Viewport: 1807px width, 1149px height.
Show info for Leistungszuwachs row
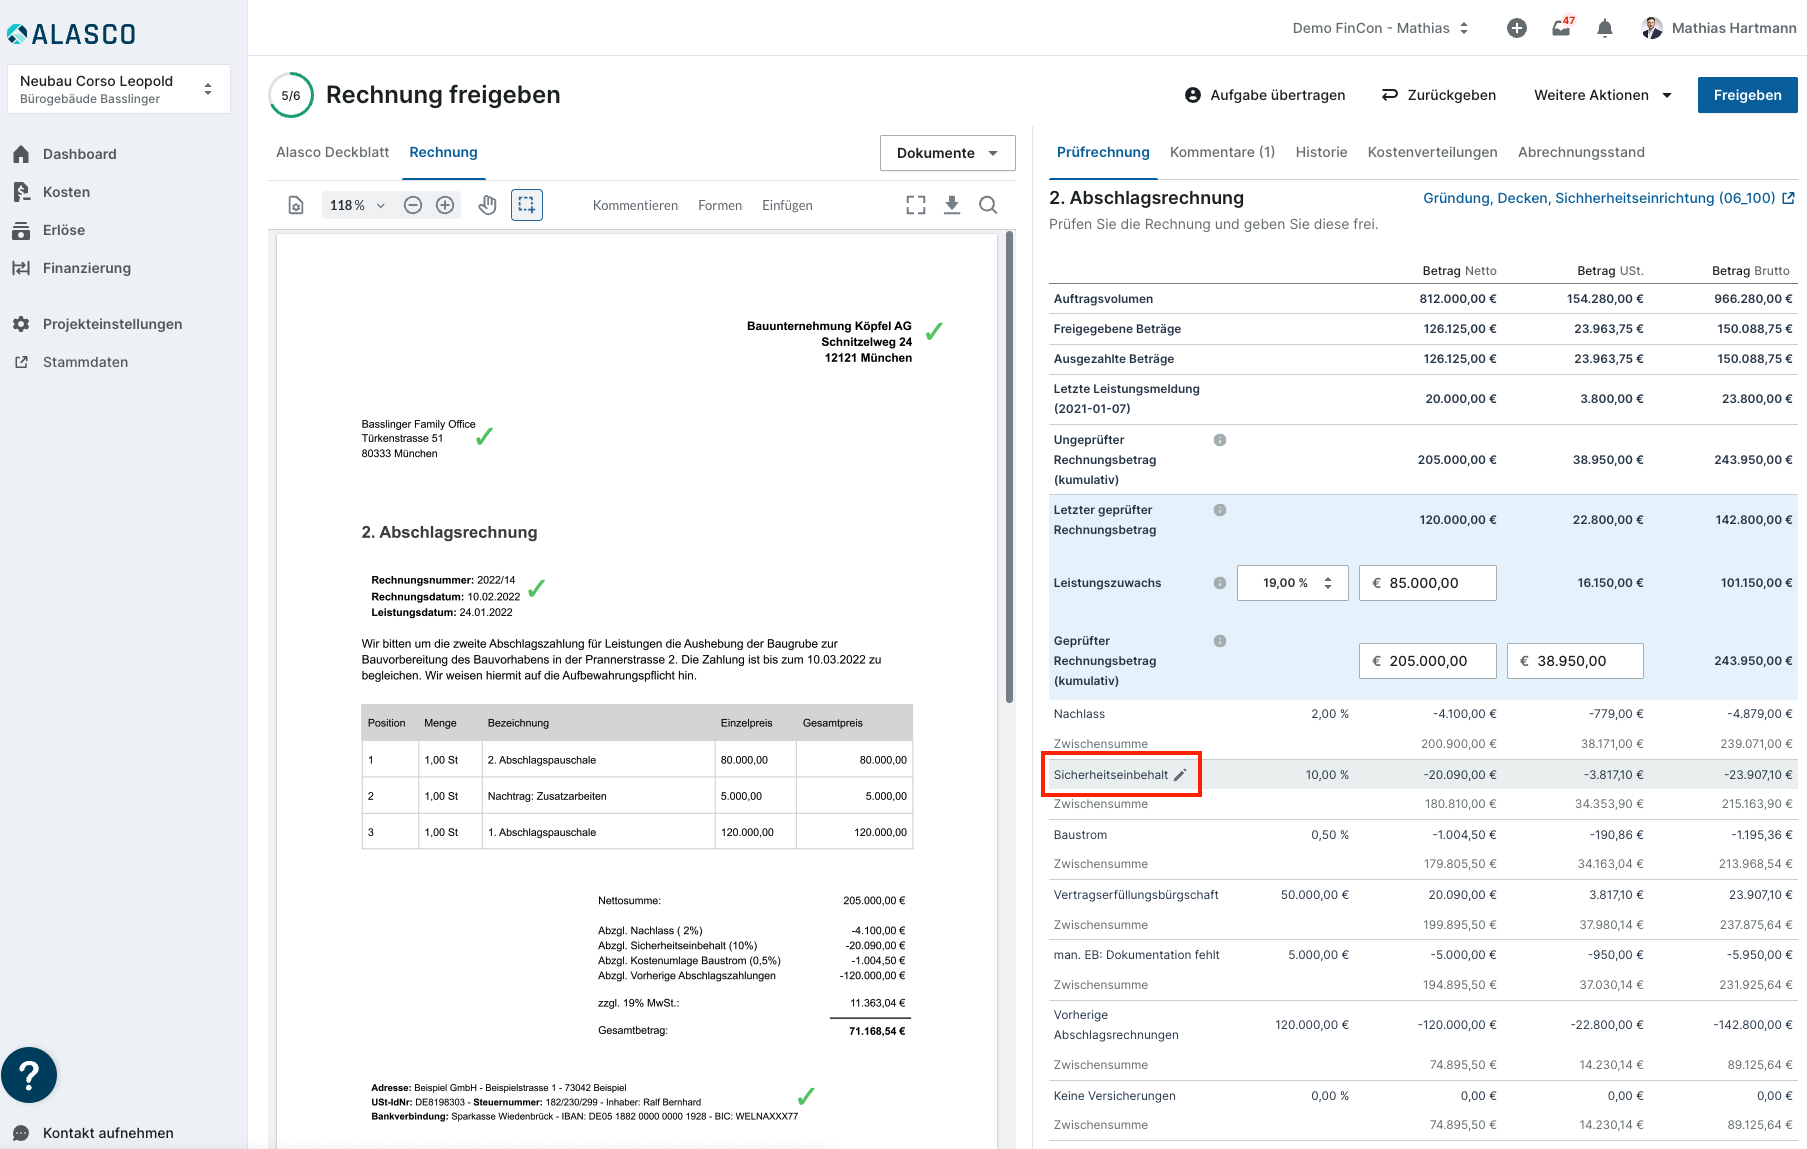1220,583
